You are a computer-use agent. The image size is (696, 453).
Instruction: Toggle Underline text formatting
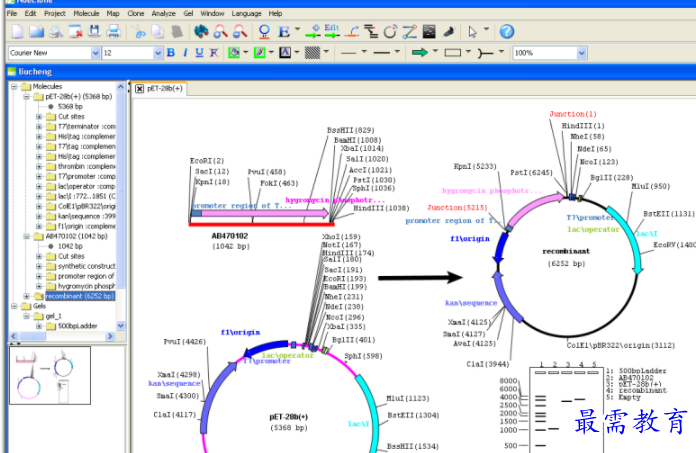coord(201,52)
